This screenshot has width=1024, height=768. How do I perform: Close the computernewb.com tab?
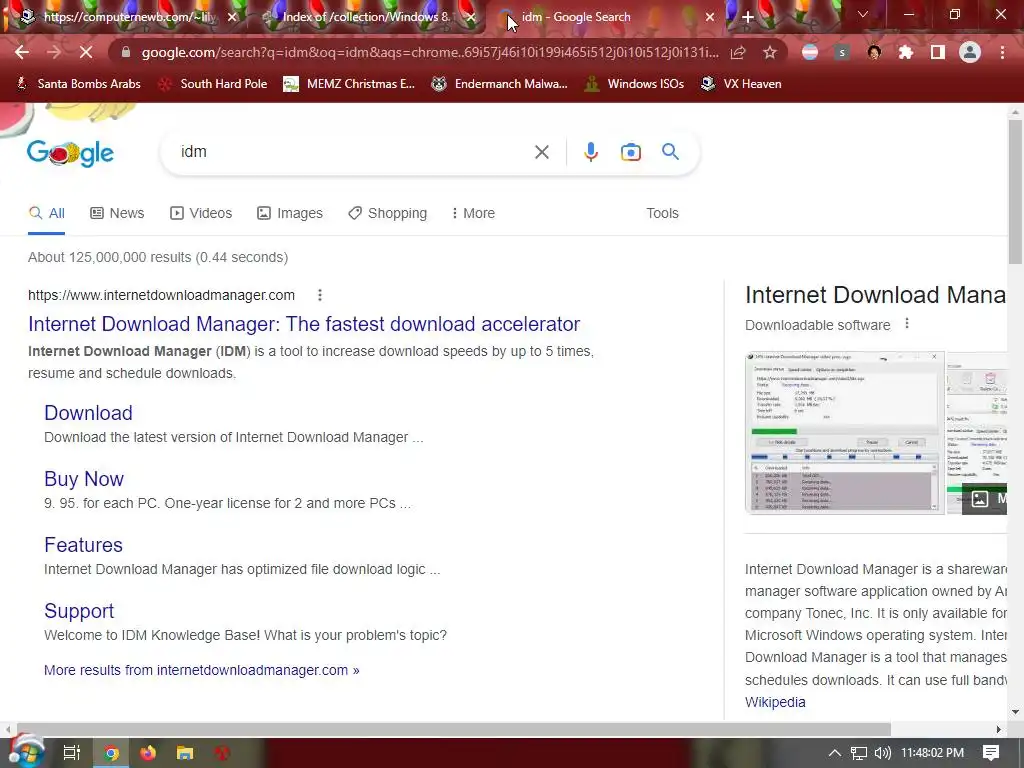[232, 17]
